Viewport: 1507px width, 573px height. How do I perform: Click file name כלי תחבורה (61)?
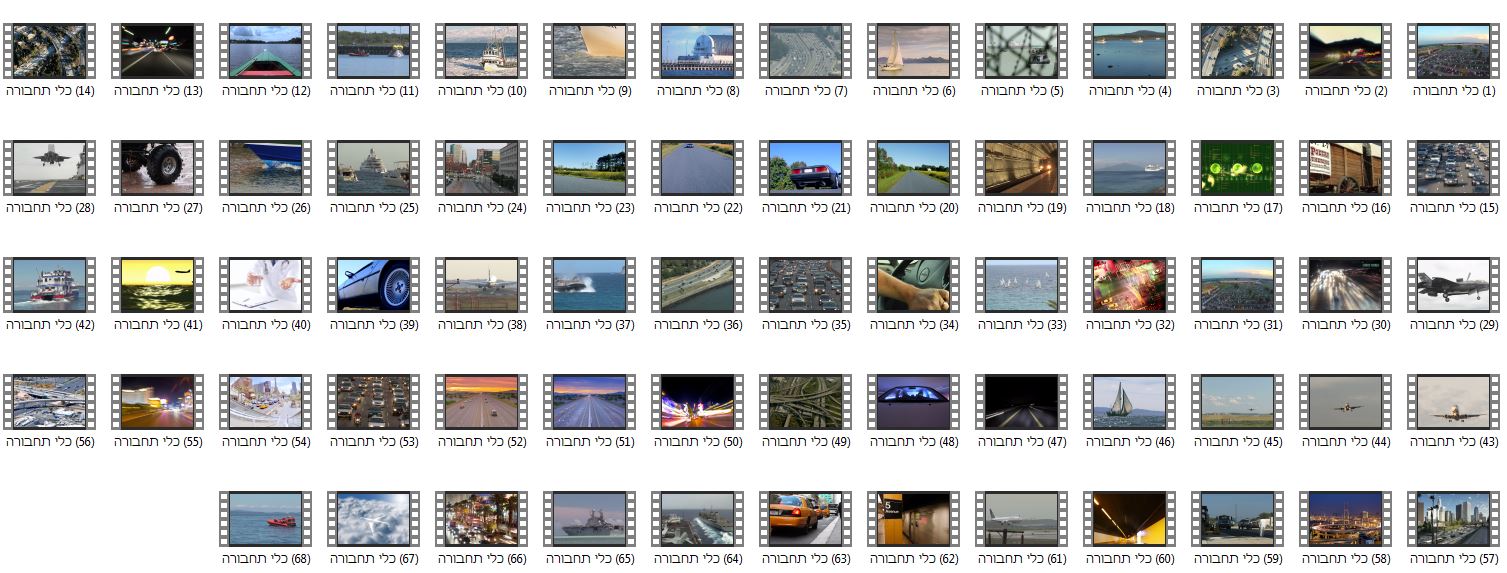point(1022,559)
